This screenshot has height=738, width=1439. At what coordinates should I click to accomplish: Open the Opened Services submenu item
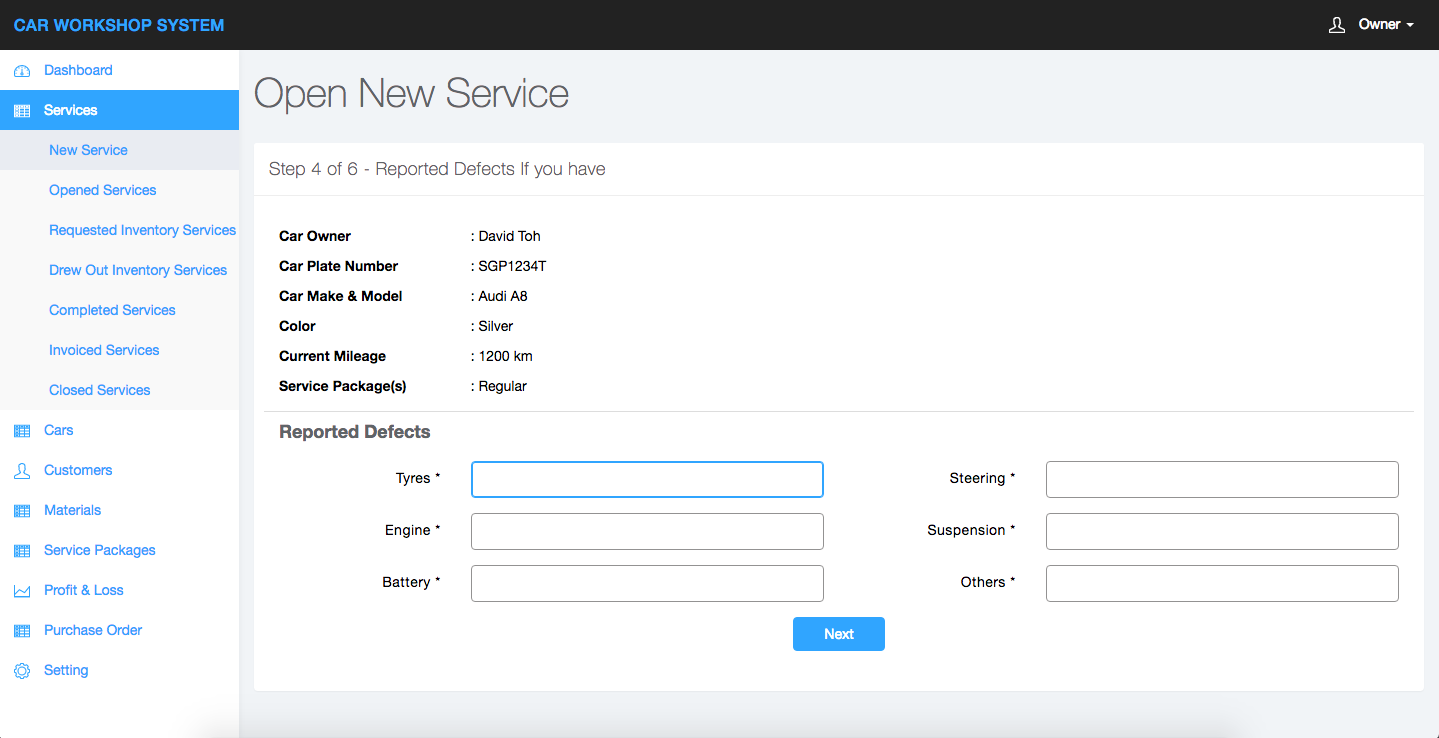(x=102, y=190)
